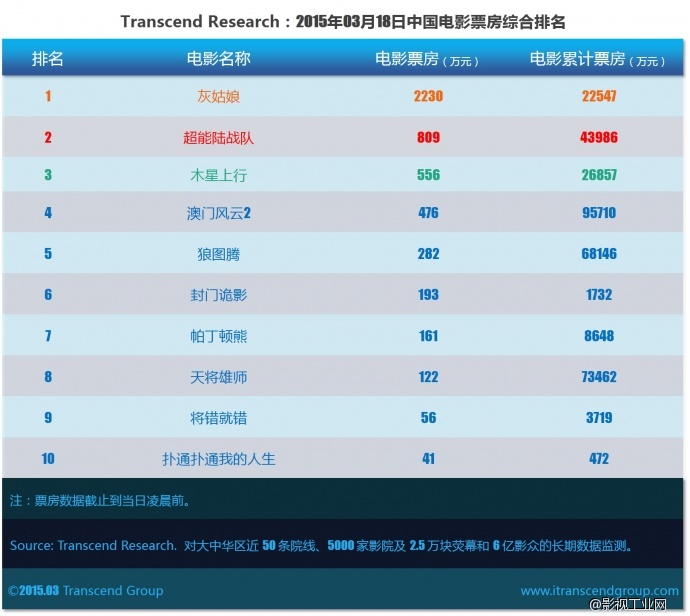Select the movie title 封门诡影
The width and height of the screenshot is (690, 616).
click(218, 295)
